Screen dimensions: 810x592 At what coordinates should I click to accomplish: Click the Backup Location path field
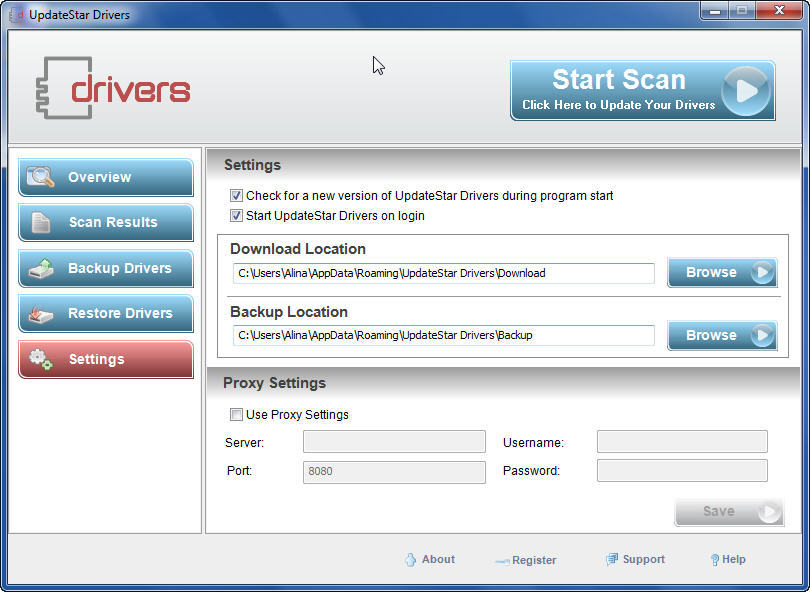[444, 335]
